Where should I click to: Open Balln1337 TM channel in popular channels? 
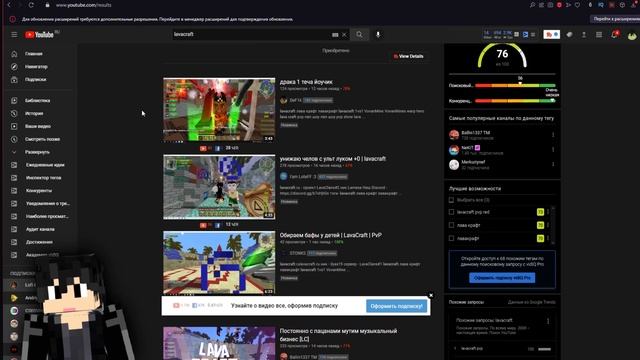(x=476, y=133)
